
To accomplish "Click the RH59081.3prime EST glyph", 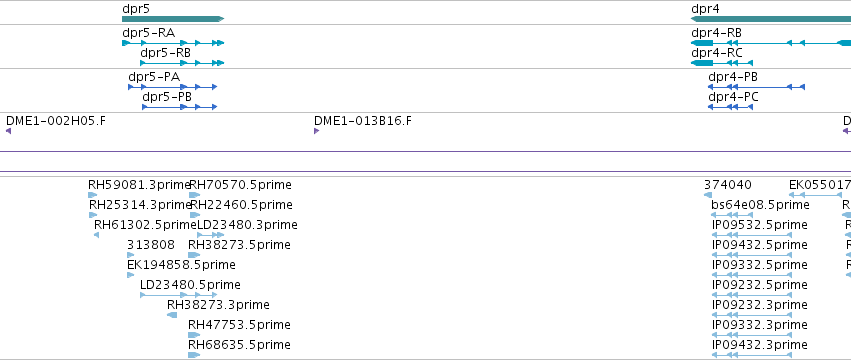I will tap(93, 195).
